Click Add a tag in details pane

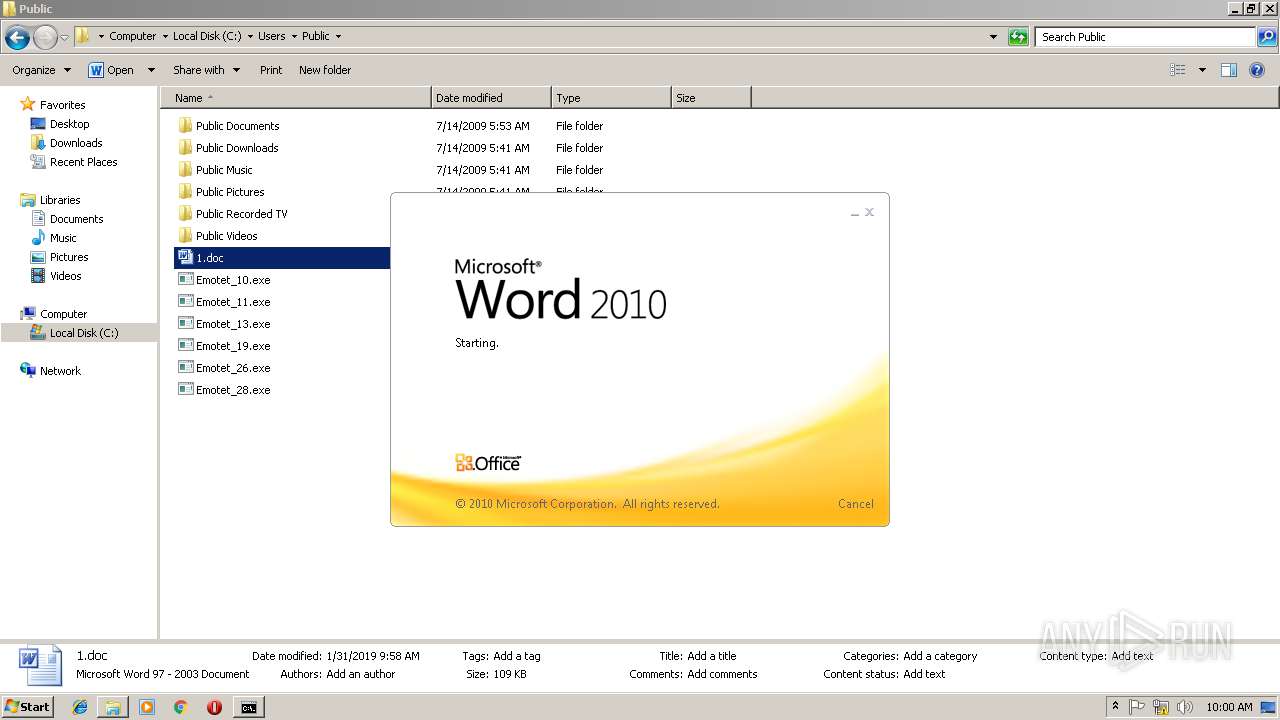(x=516, y=656)
